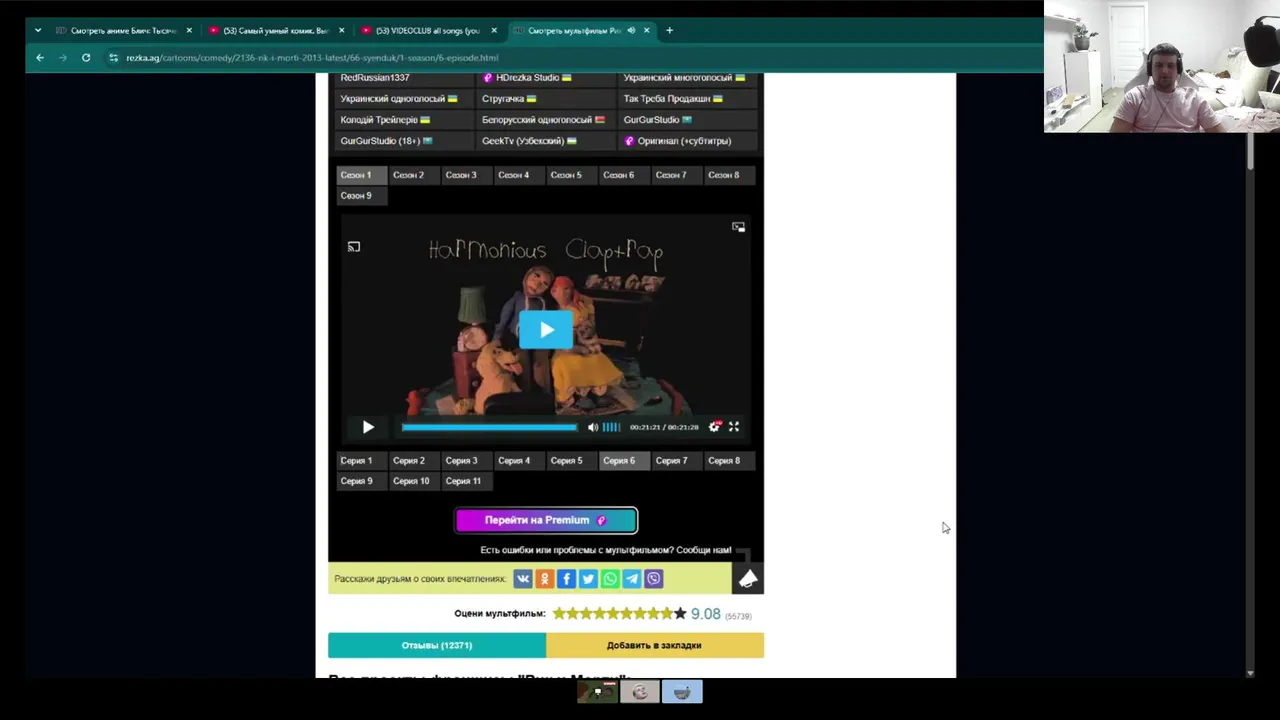The height and width of the screenshot is (720, 1280).
Task: Open the tab search dropdown arrow
Action: (x=38, y=31)
